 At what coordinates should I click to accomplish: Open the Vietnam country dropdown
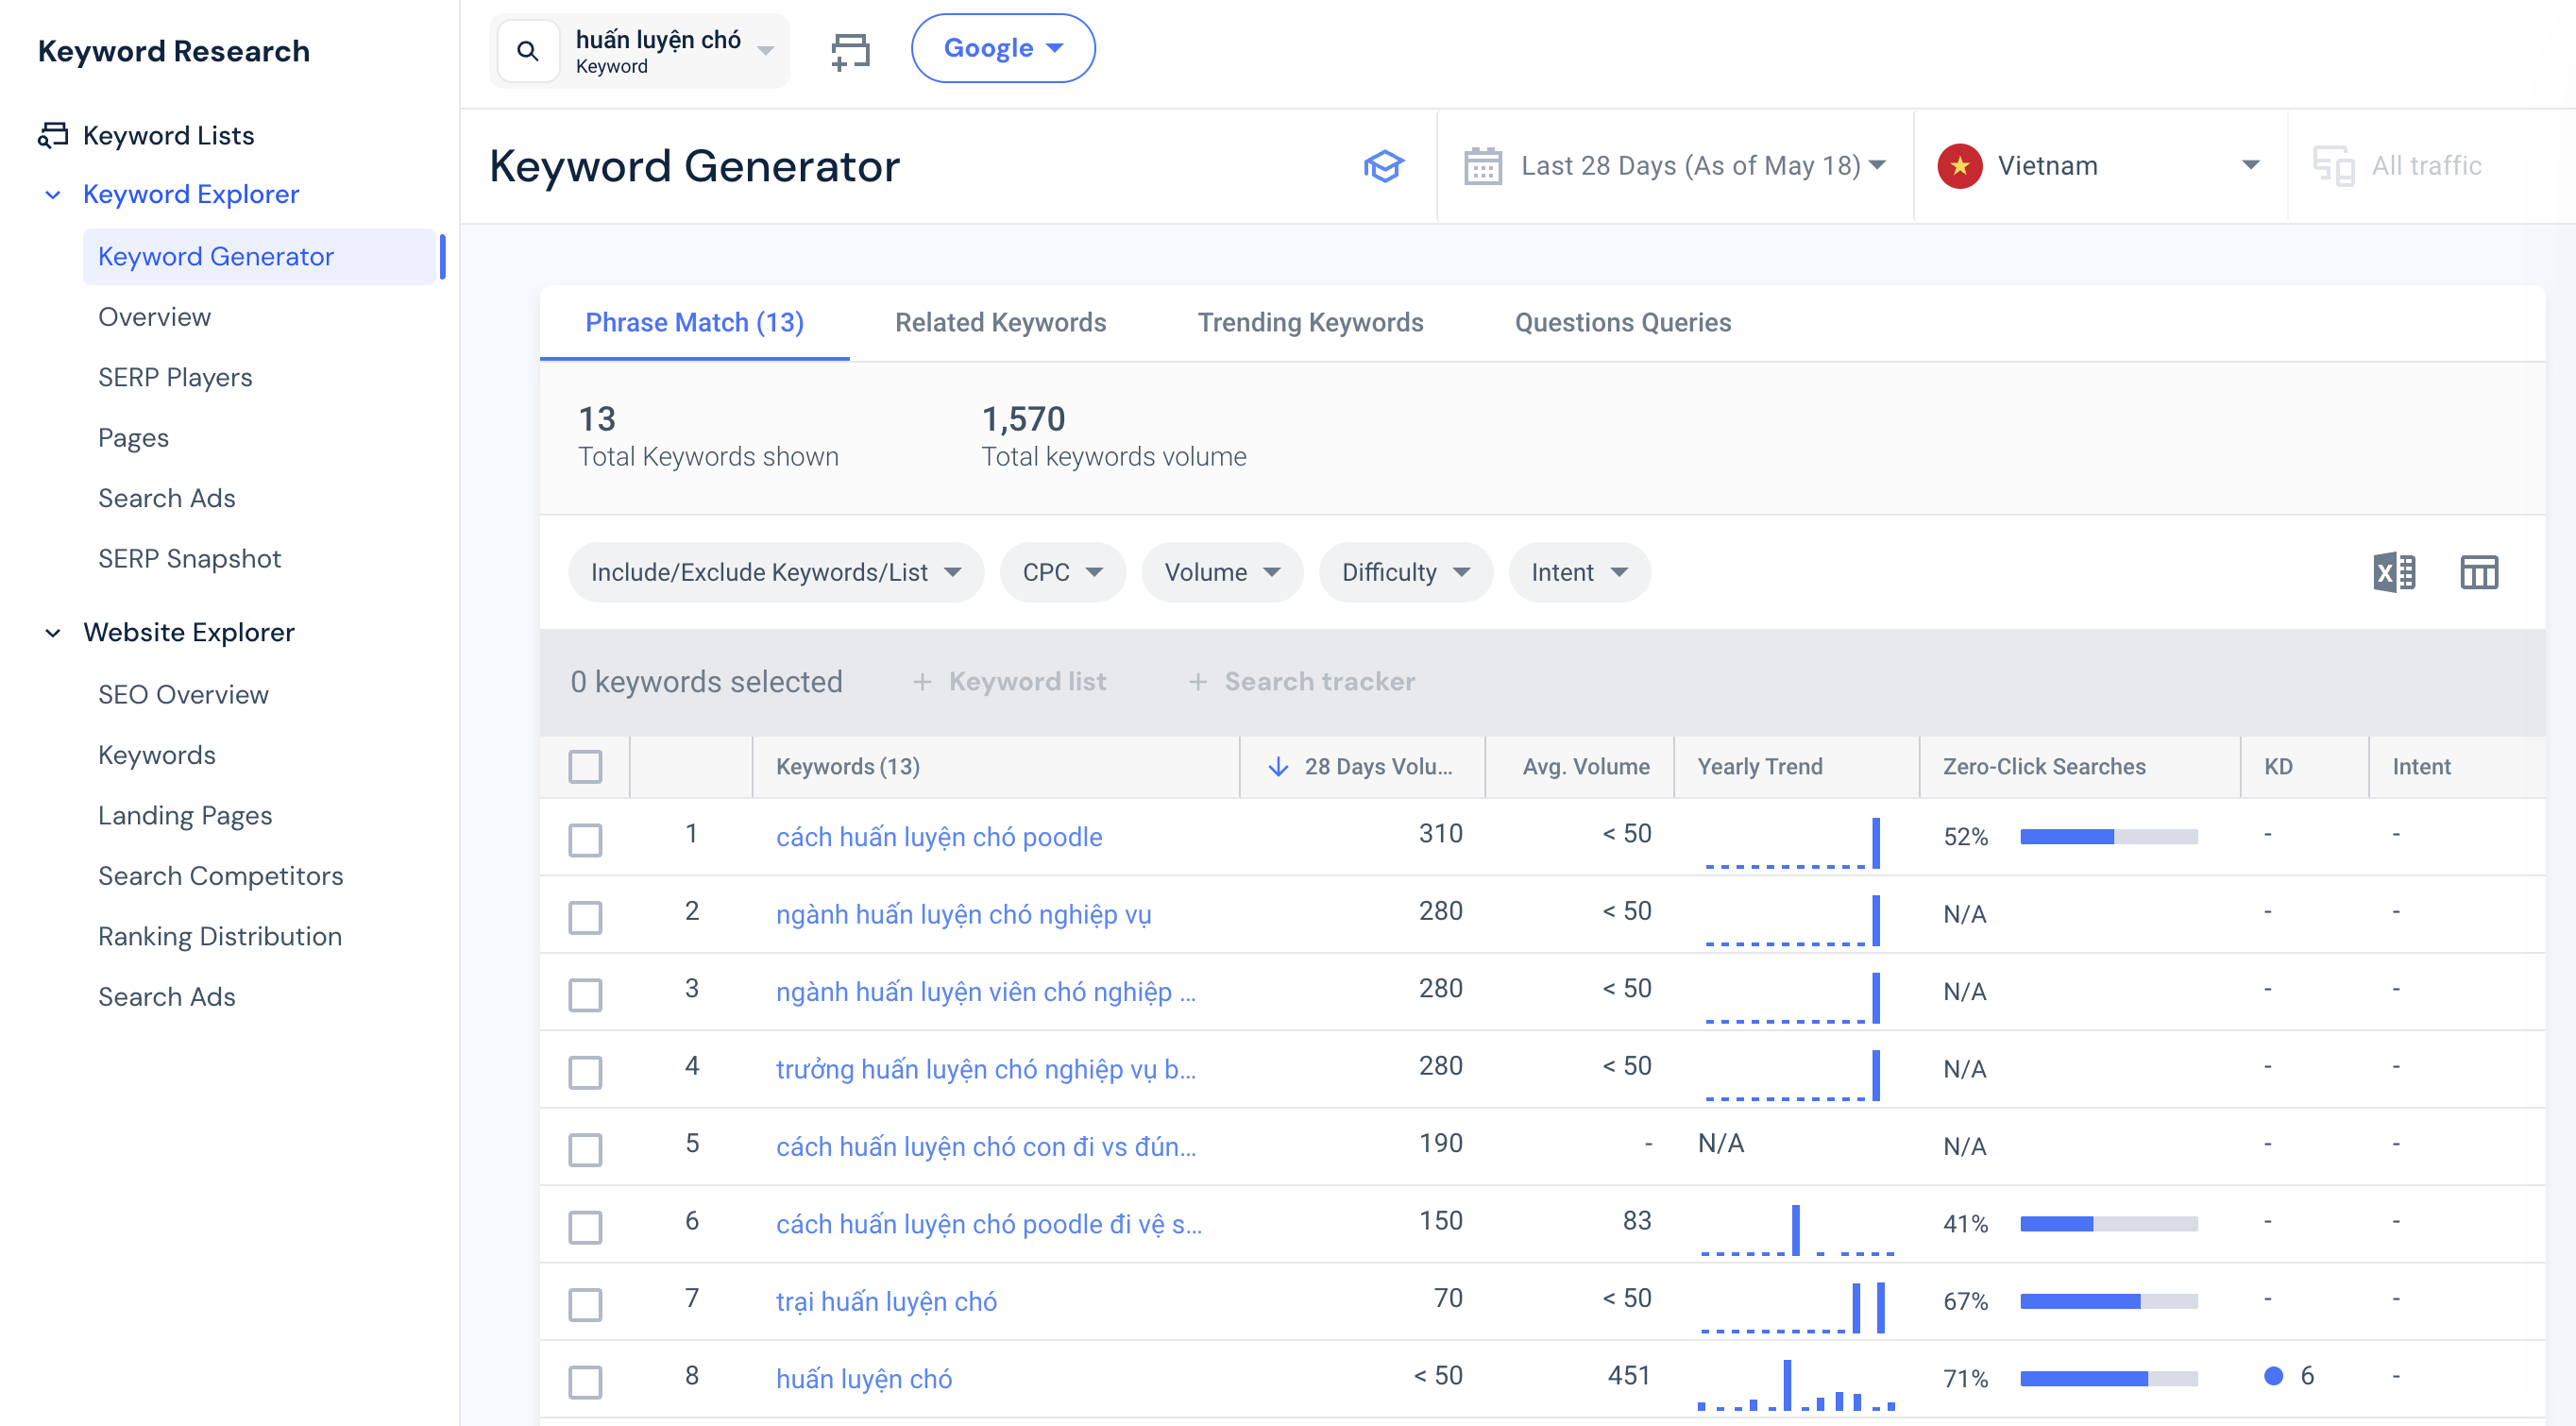(x=2099, y=166)
